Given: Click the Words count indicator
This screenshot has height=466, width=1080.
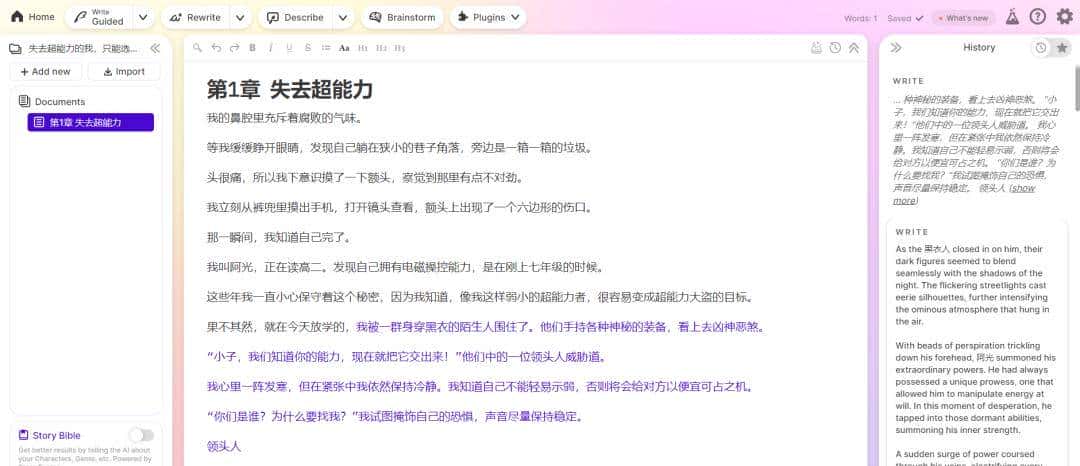Looking at the screenshot, I should tap(860, 19).
